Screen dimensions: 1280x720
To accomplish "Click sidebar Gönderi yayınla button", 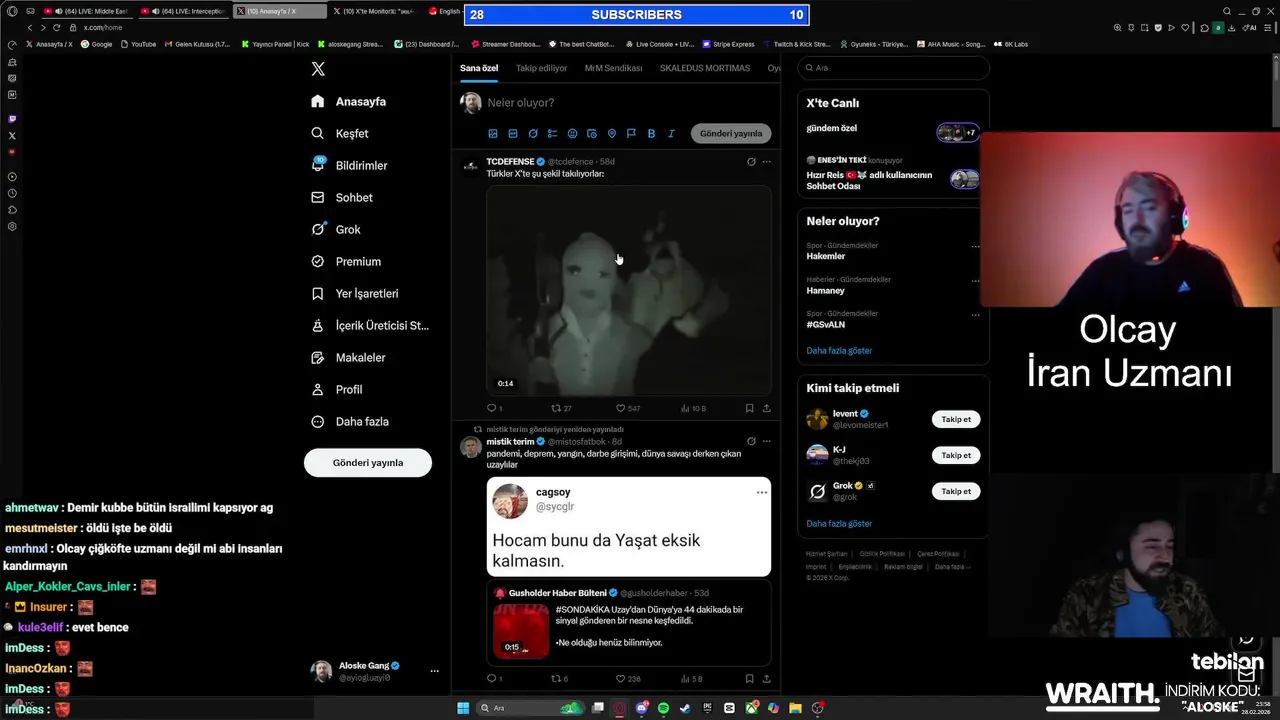I will tap(368, 462).
